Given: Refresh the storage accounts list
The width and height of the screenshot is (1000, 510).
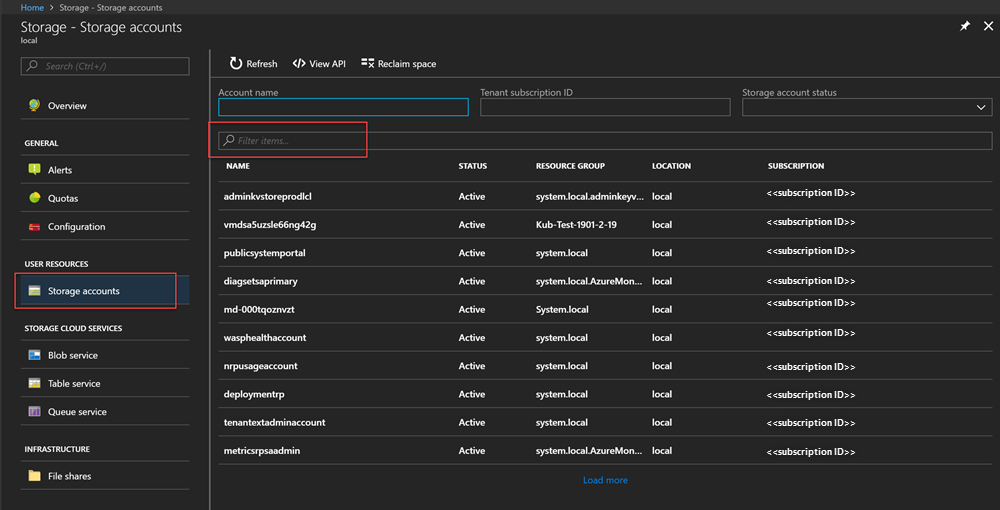Looking at the screenshot, I should [x=253, y=64].
